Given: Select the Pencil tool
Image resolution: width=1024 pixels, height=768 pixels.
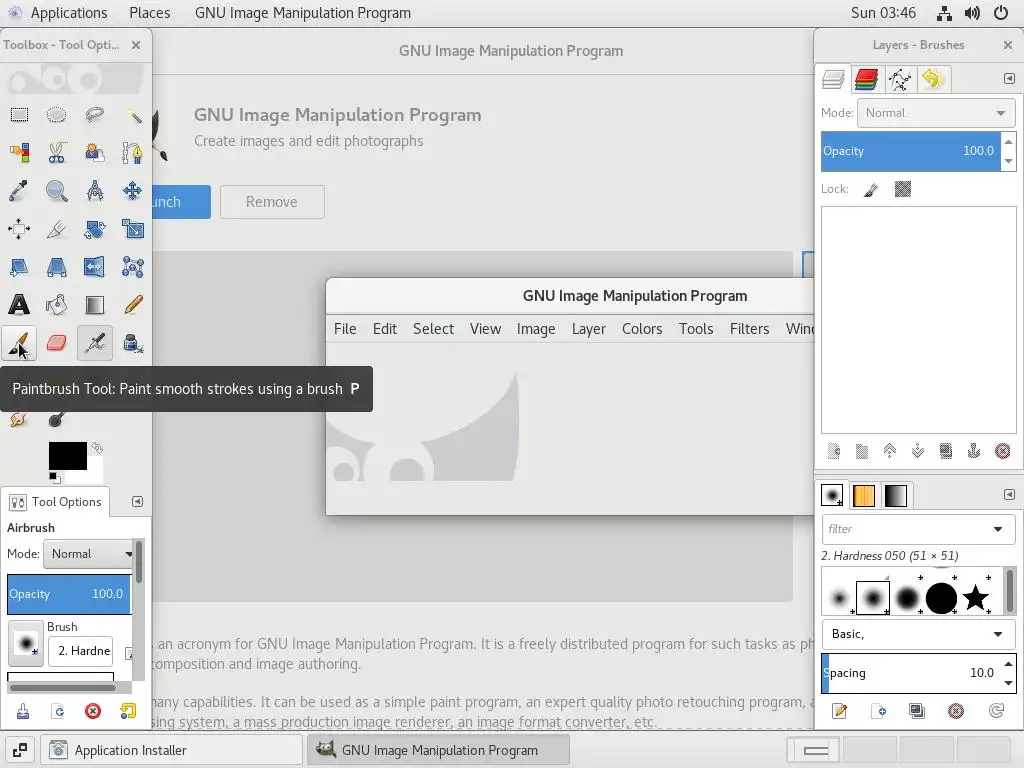Looking at the screenshot, I should (133, 304).
